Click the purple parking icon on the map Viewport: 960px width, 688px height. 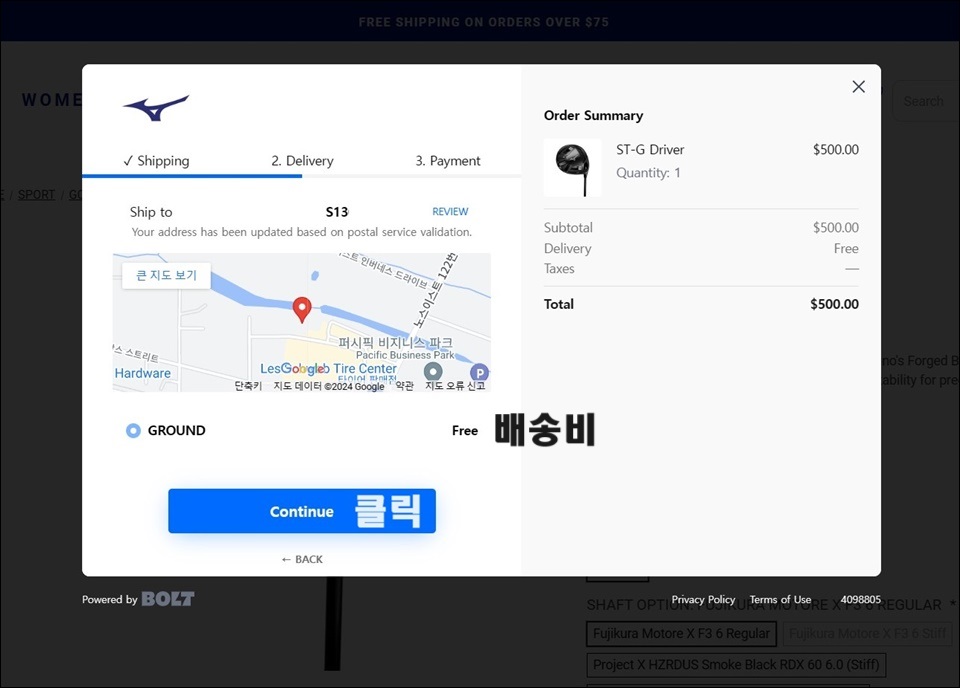point(479,372)
